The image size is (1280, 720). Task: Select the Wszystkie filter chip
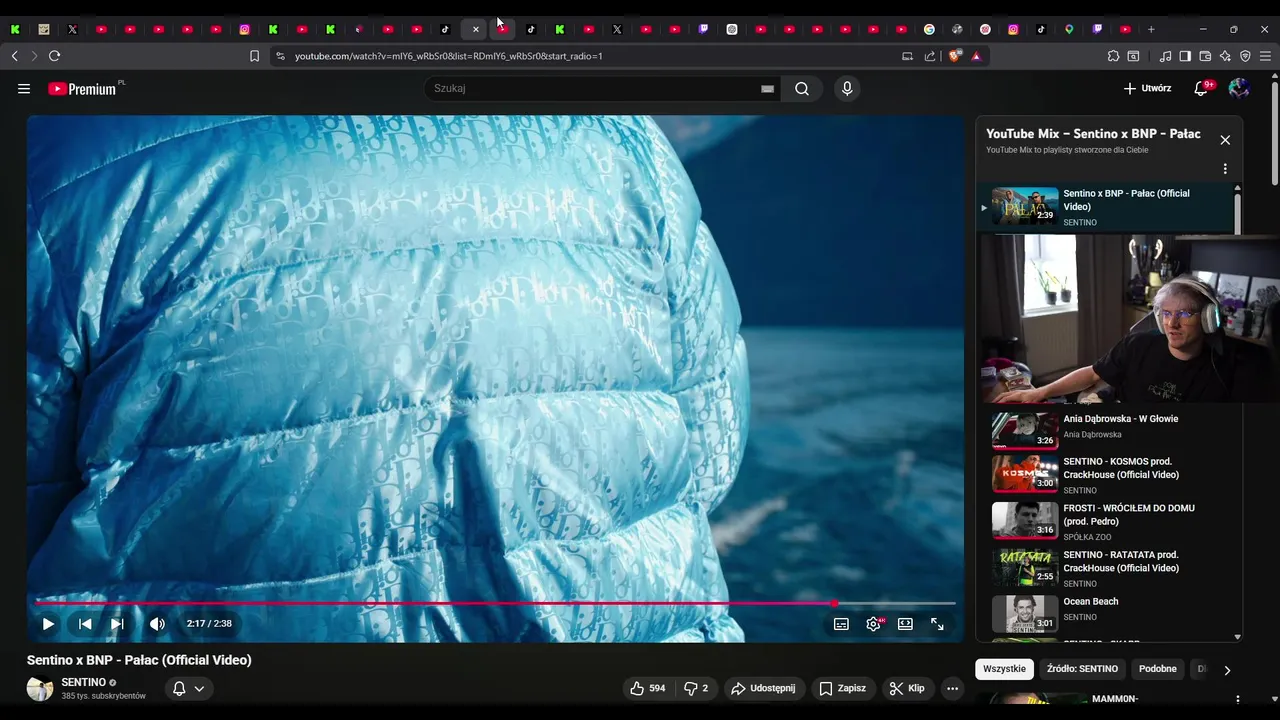coord(1004,669)
